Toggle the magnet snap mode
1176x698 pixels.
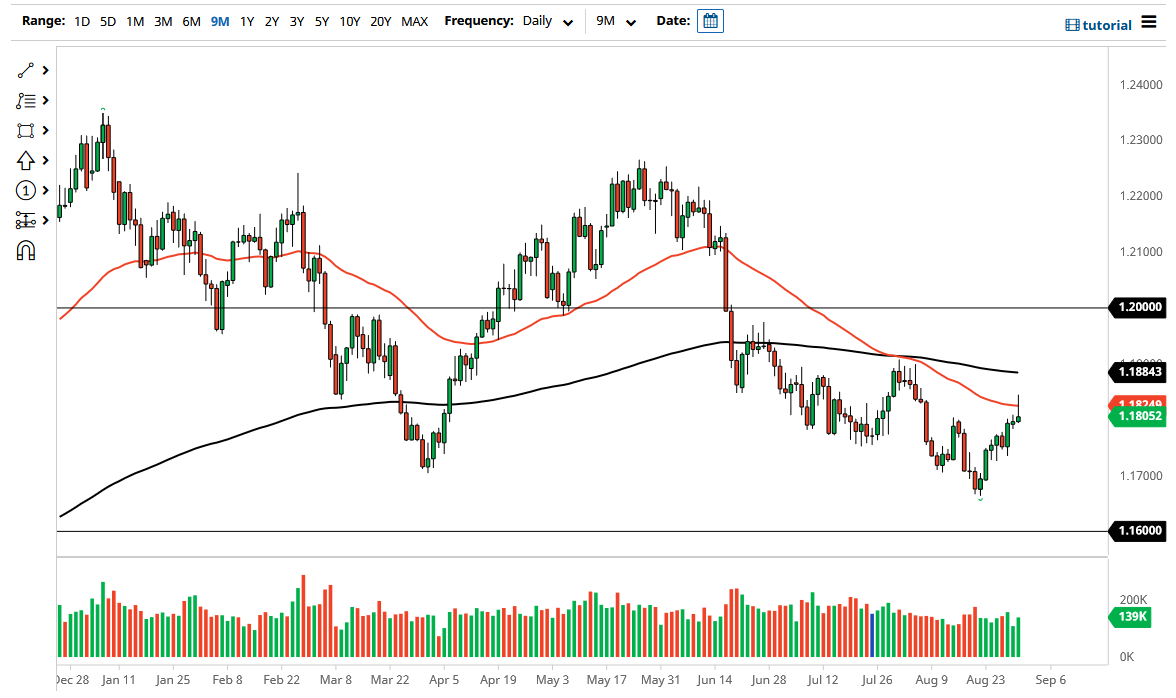(26, 250)
